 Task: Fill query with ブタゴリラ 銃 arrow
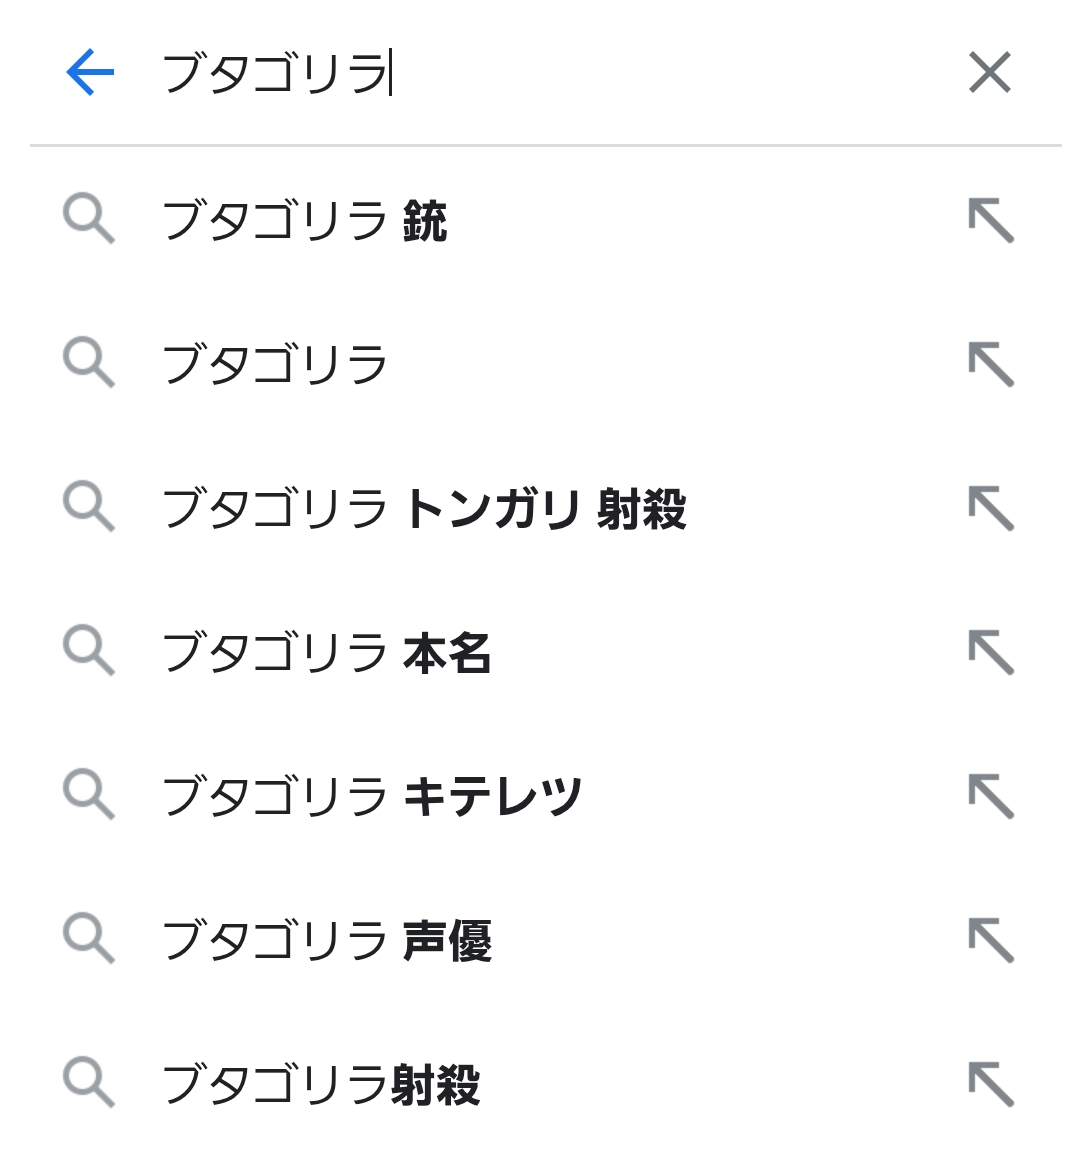click(991, 221)
